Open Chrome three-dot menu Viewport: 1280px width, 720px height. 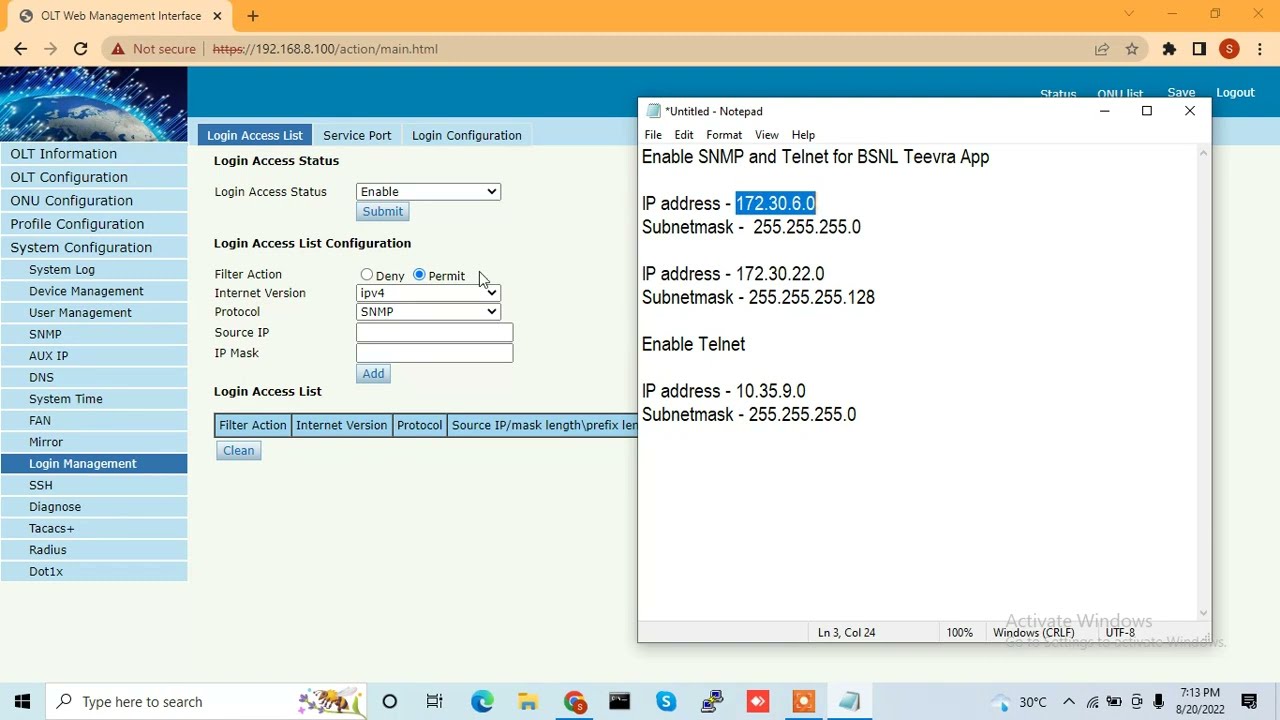pyautogui.click(x=1258, y=49)
